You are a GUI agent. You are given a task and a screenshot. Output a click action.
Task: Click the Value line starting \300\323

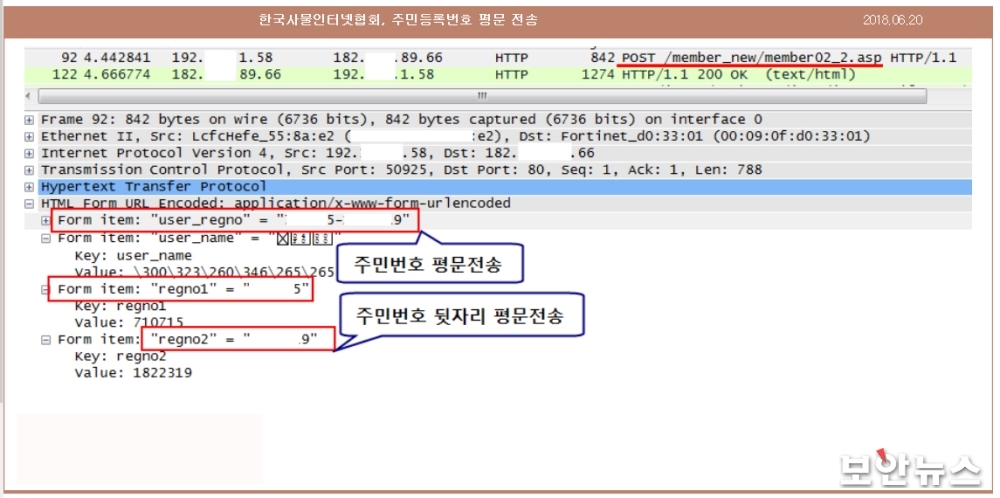pos(204,272)
